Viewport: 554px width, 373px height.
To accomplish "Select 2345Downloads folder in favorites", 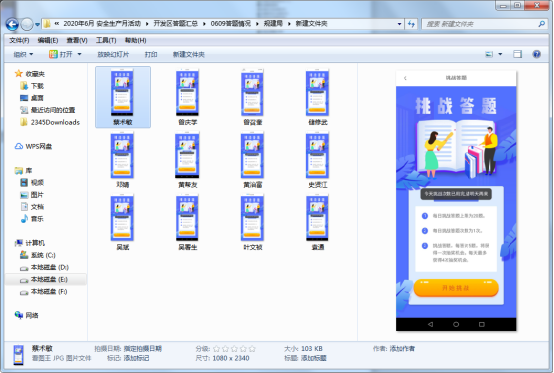I will pos(50,122).
